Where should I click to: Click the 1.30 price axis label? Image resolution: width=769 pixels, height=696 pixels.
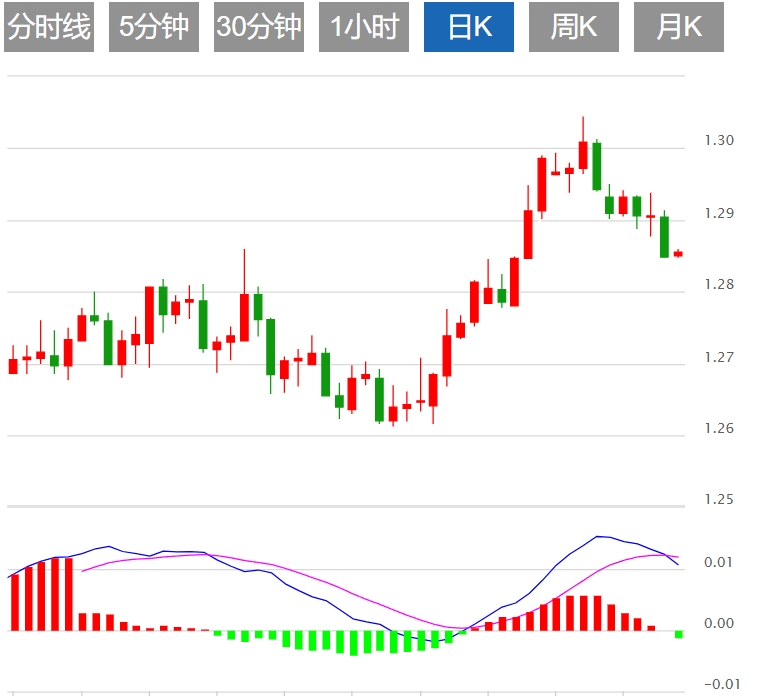719,140
